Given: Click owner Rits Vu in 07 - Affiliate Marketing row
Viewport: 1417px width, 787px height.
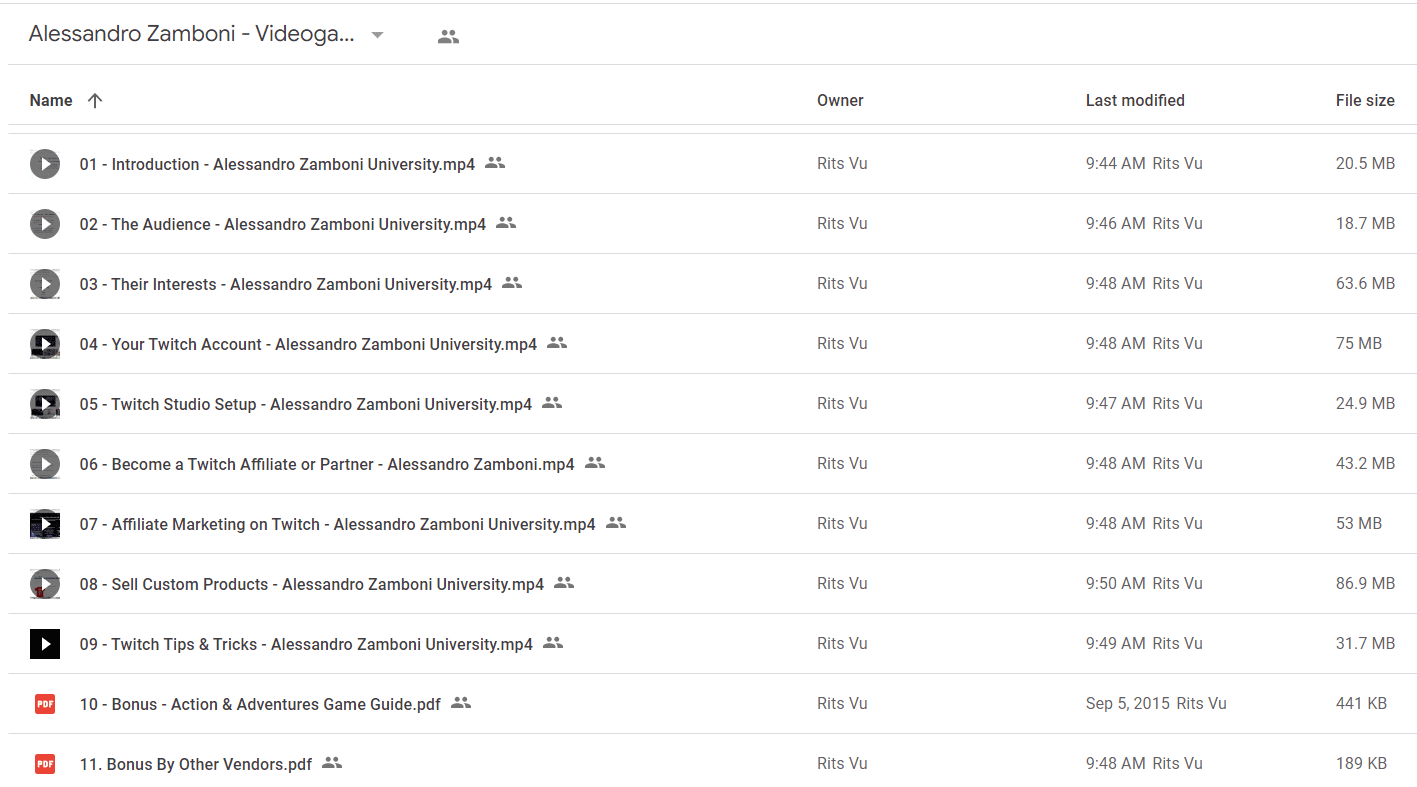Looking at the screenshot, I should (x=842, y=523).
